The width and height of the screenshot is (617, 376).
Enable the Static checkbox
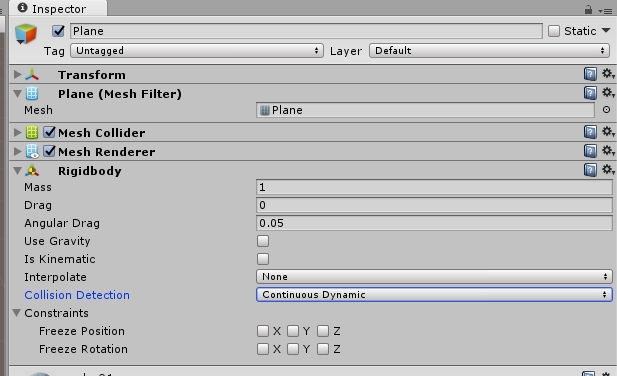point(554,31)
